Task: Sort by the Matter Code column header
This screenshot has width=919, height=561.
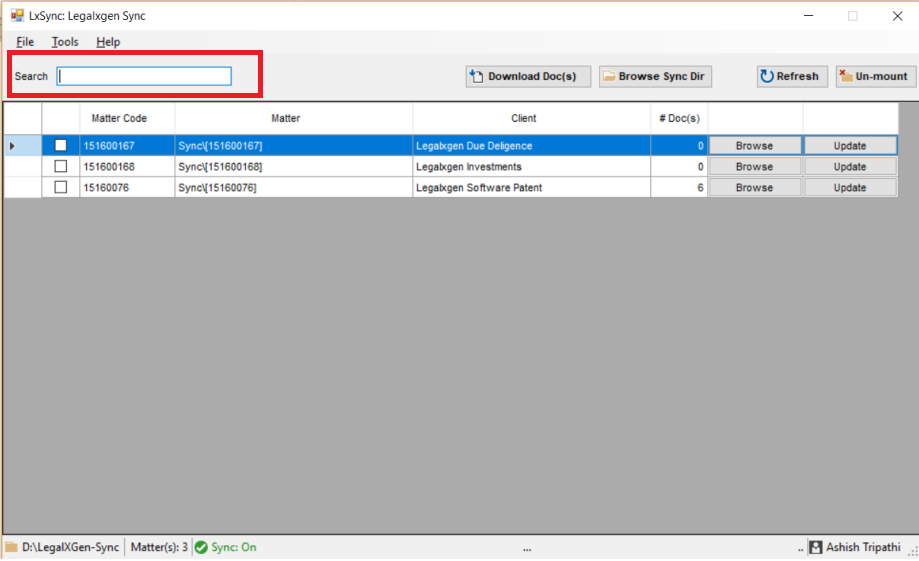Action: tap(119, 118)
